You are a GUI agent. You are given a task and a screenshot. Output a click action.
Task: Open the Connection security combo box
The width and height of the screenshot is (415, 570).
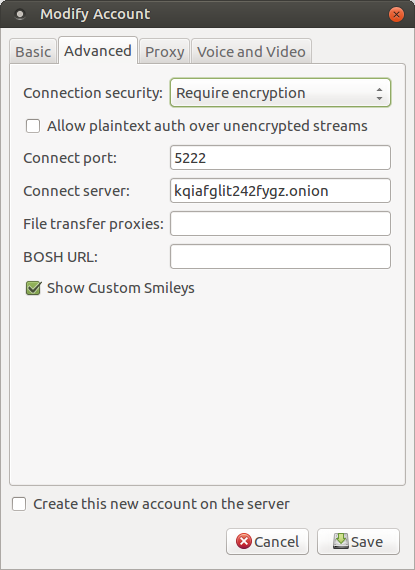[280, 93]
